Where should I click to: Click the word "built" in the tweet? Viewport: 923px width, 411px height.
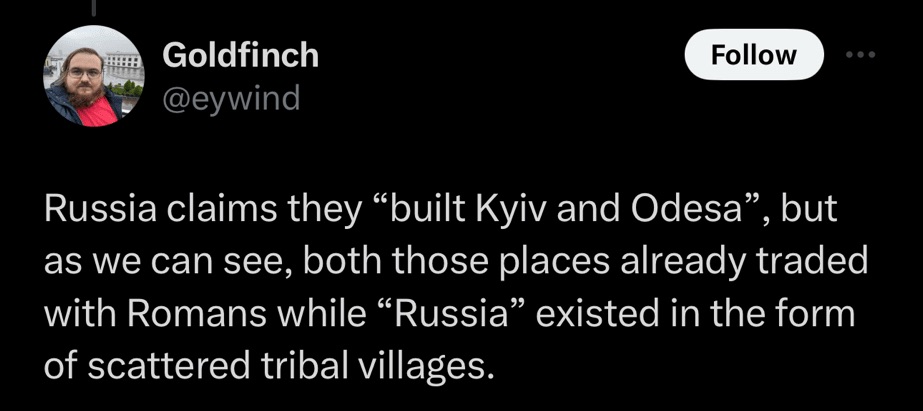438,211
